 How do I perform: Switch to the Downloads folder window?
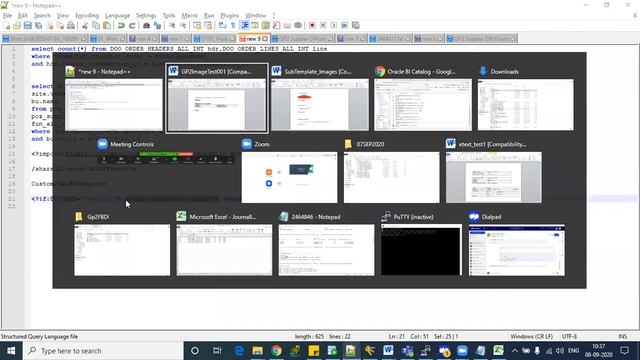pyautogui.click(x=526, y=98)
